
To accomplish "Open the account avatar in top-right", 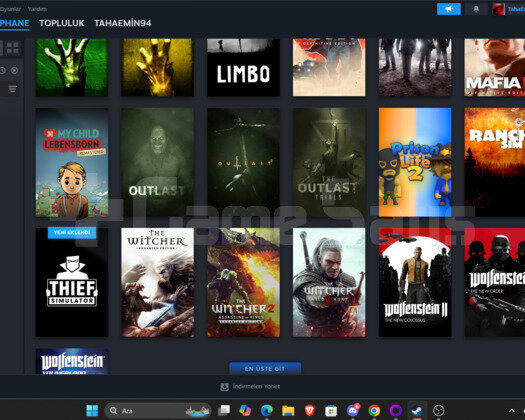I will [498, 9].
